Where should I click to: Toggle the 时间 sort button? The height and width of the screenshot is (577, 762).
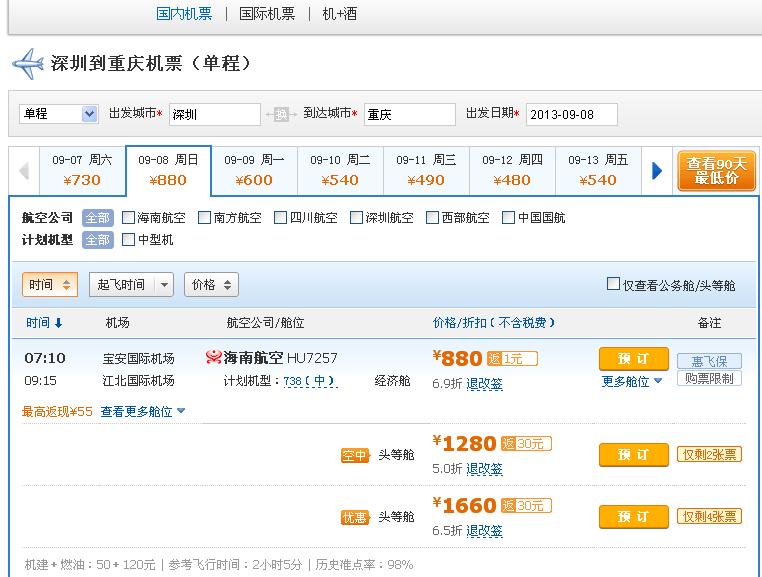pyautogui.click(x=50, y=284)
